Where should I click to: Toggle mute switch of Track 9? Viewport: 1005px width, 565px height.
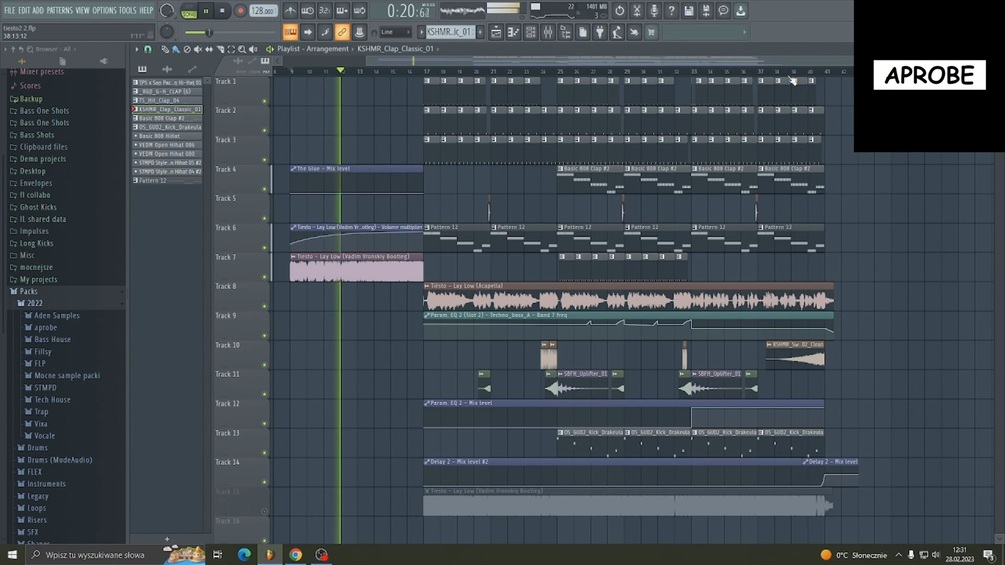click(265, 336)
